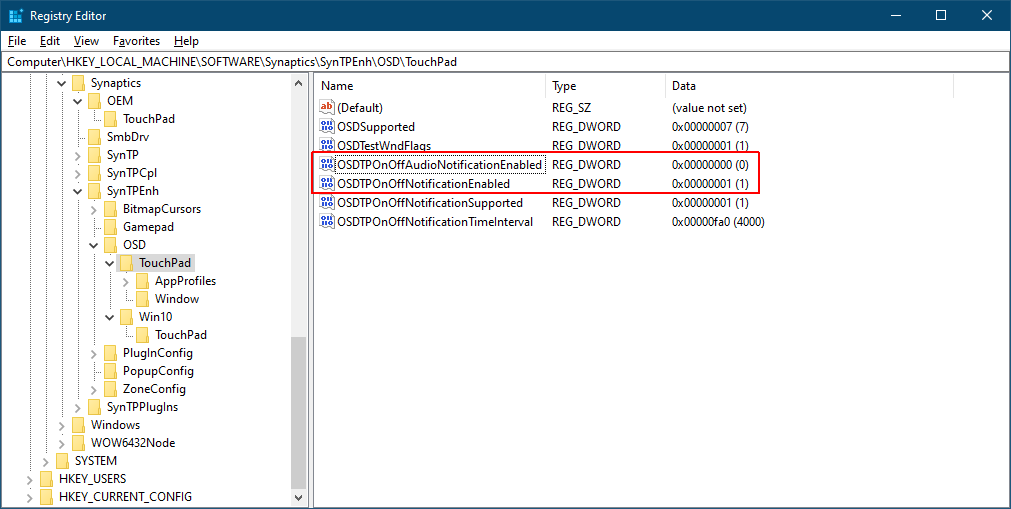Click the (Default) string value icon
1011x509 pixels.
point(327,108)
